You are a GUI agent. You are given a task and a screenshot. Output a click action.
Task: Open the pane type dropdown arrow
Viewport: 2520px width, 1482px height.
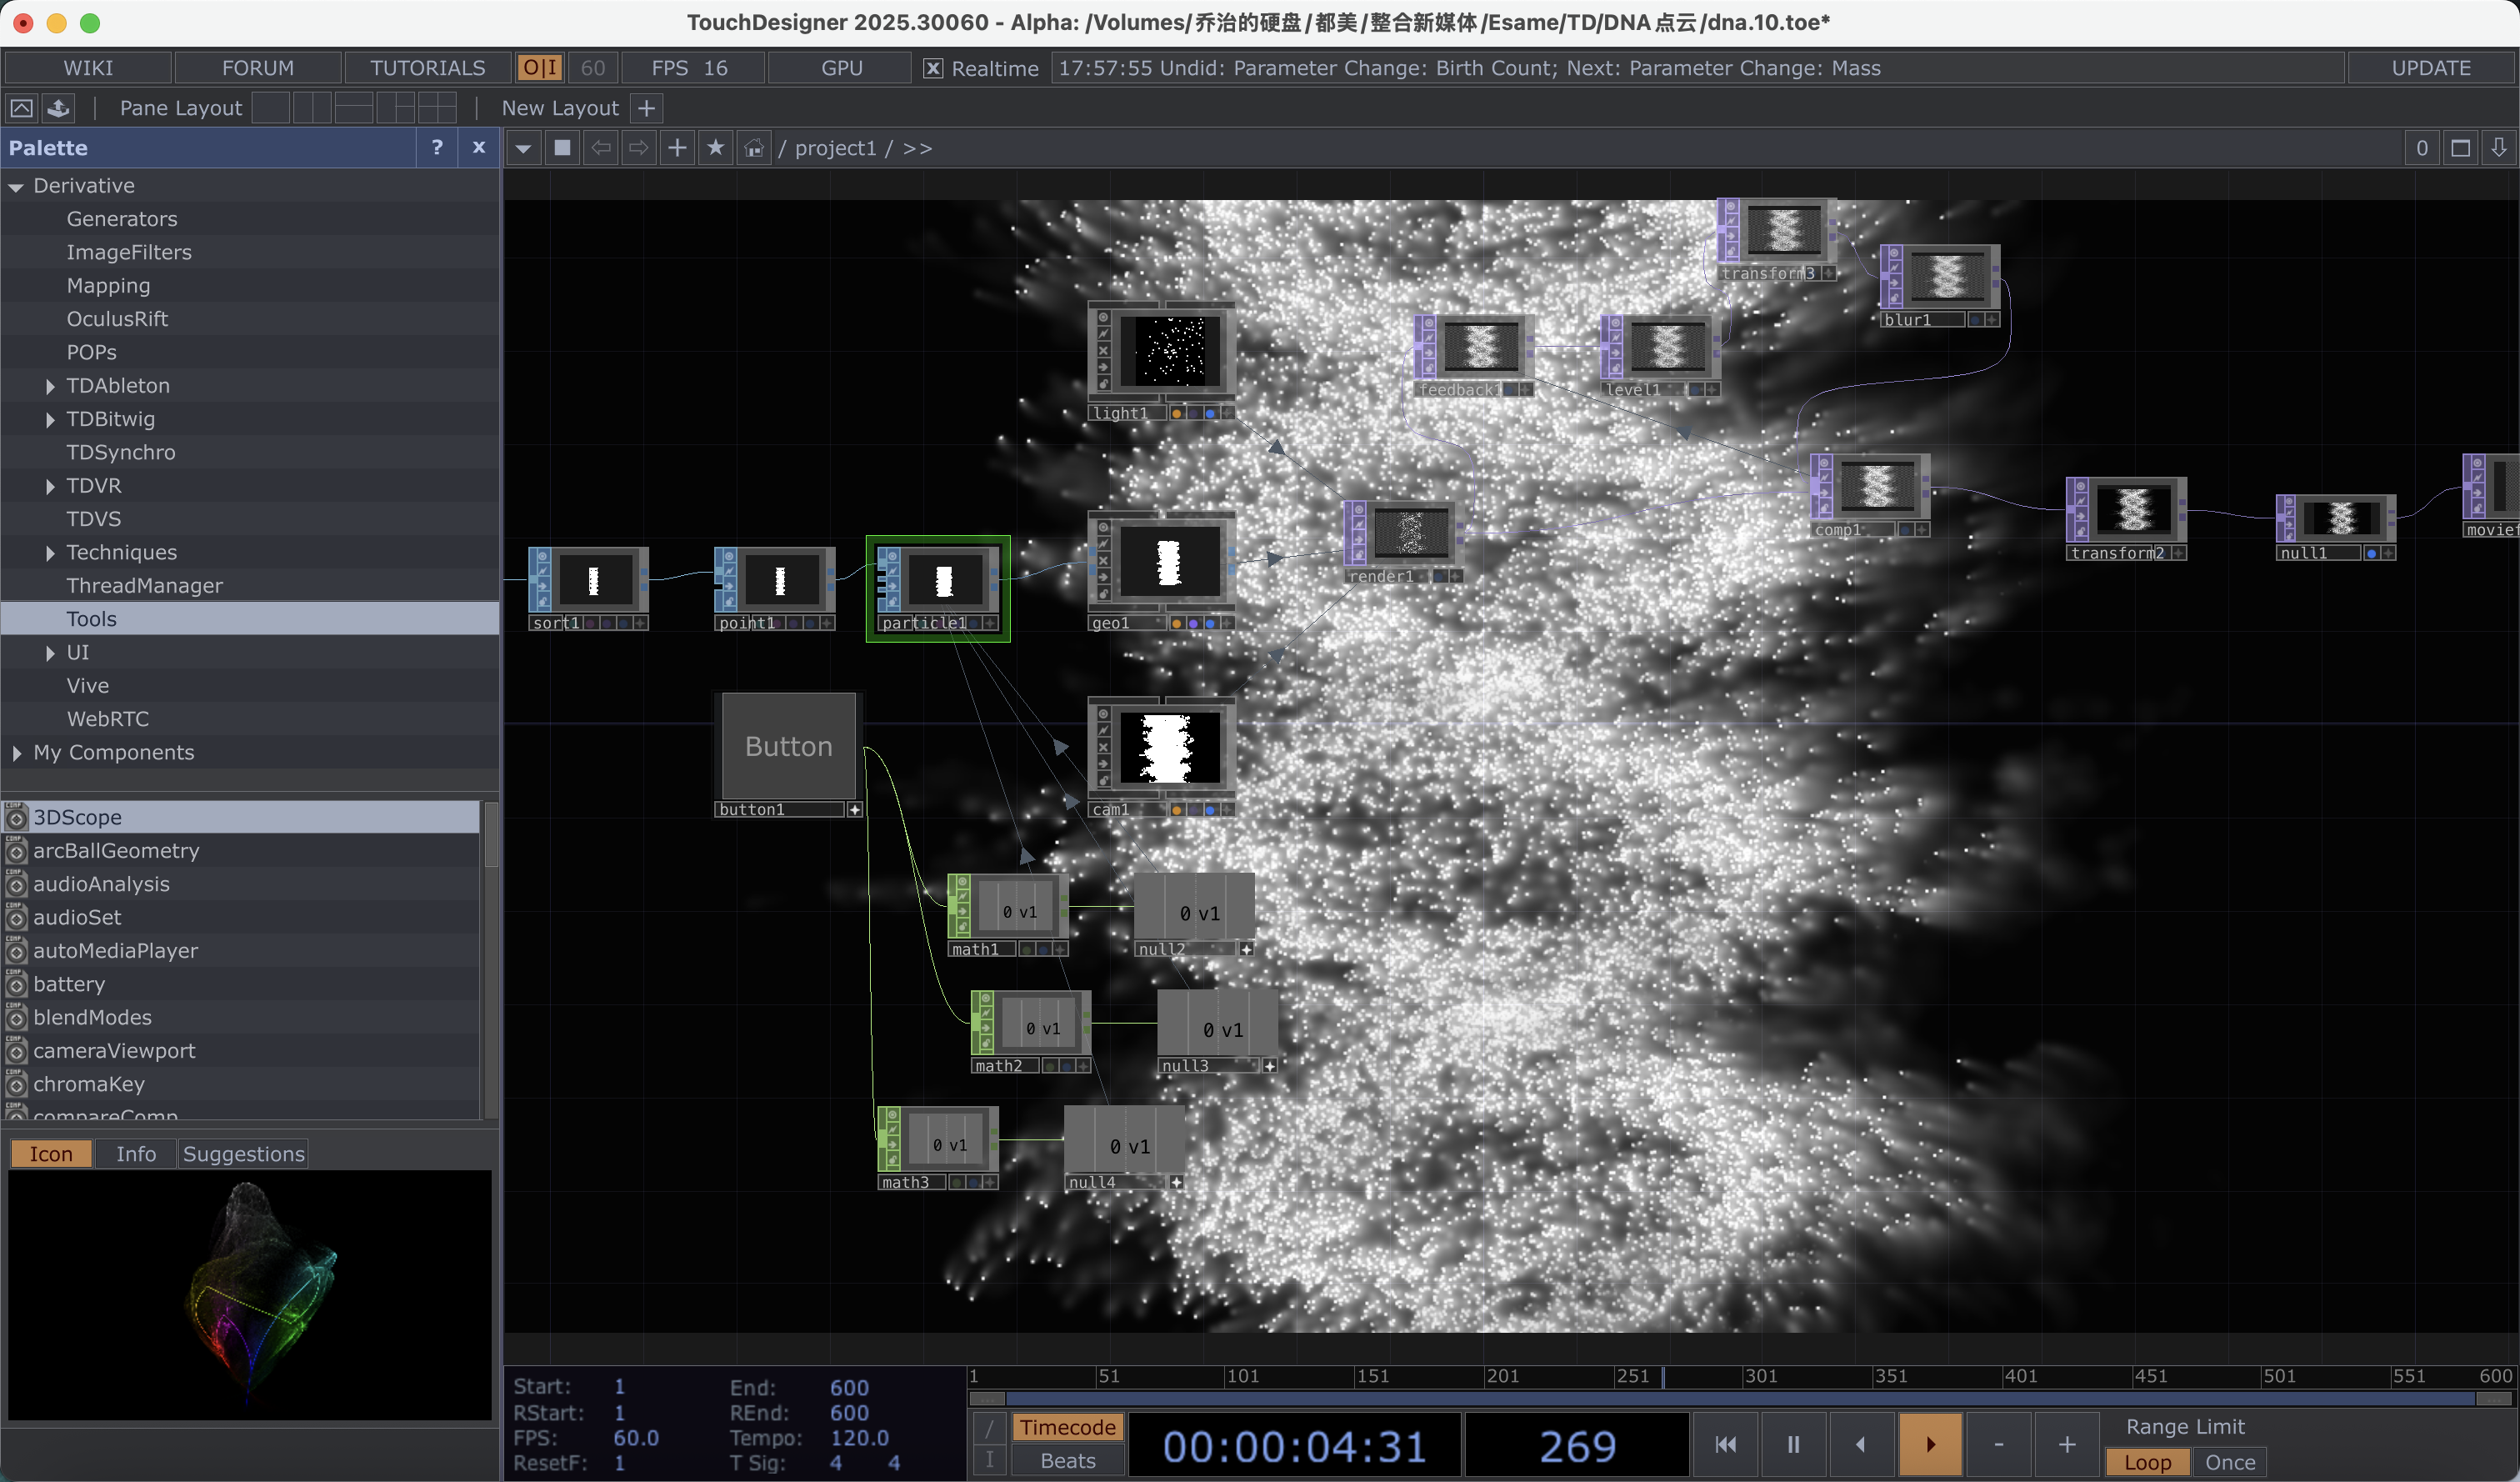(x=524, y=148)
